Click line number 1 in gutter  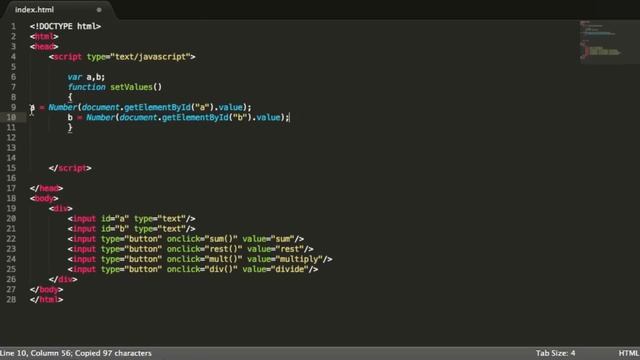[13, 26]
